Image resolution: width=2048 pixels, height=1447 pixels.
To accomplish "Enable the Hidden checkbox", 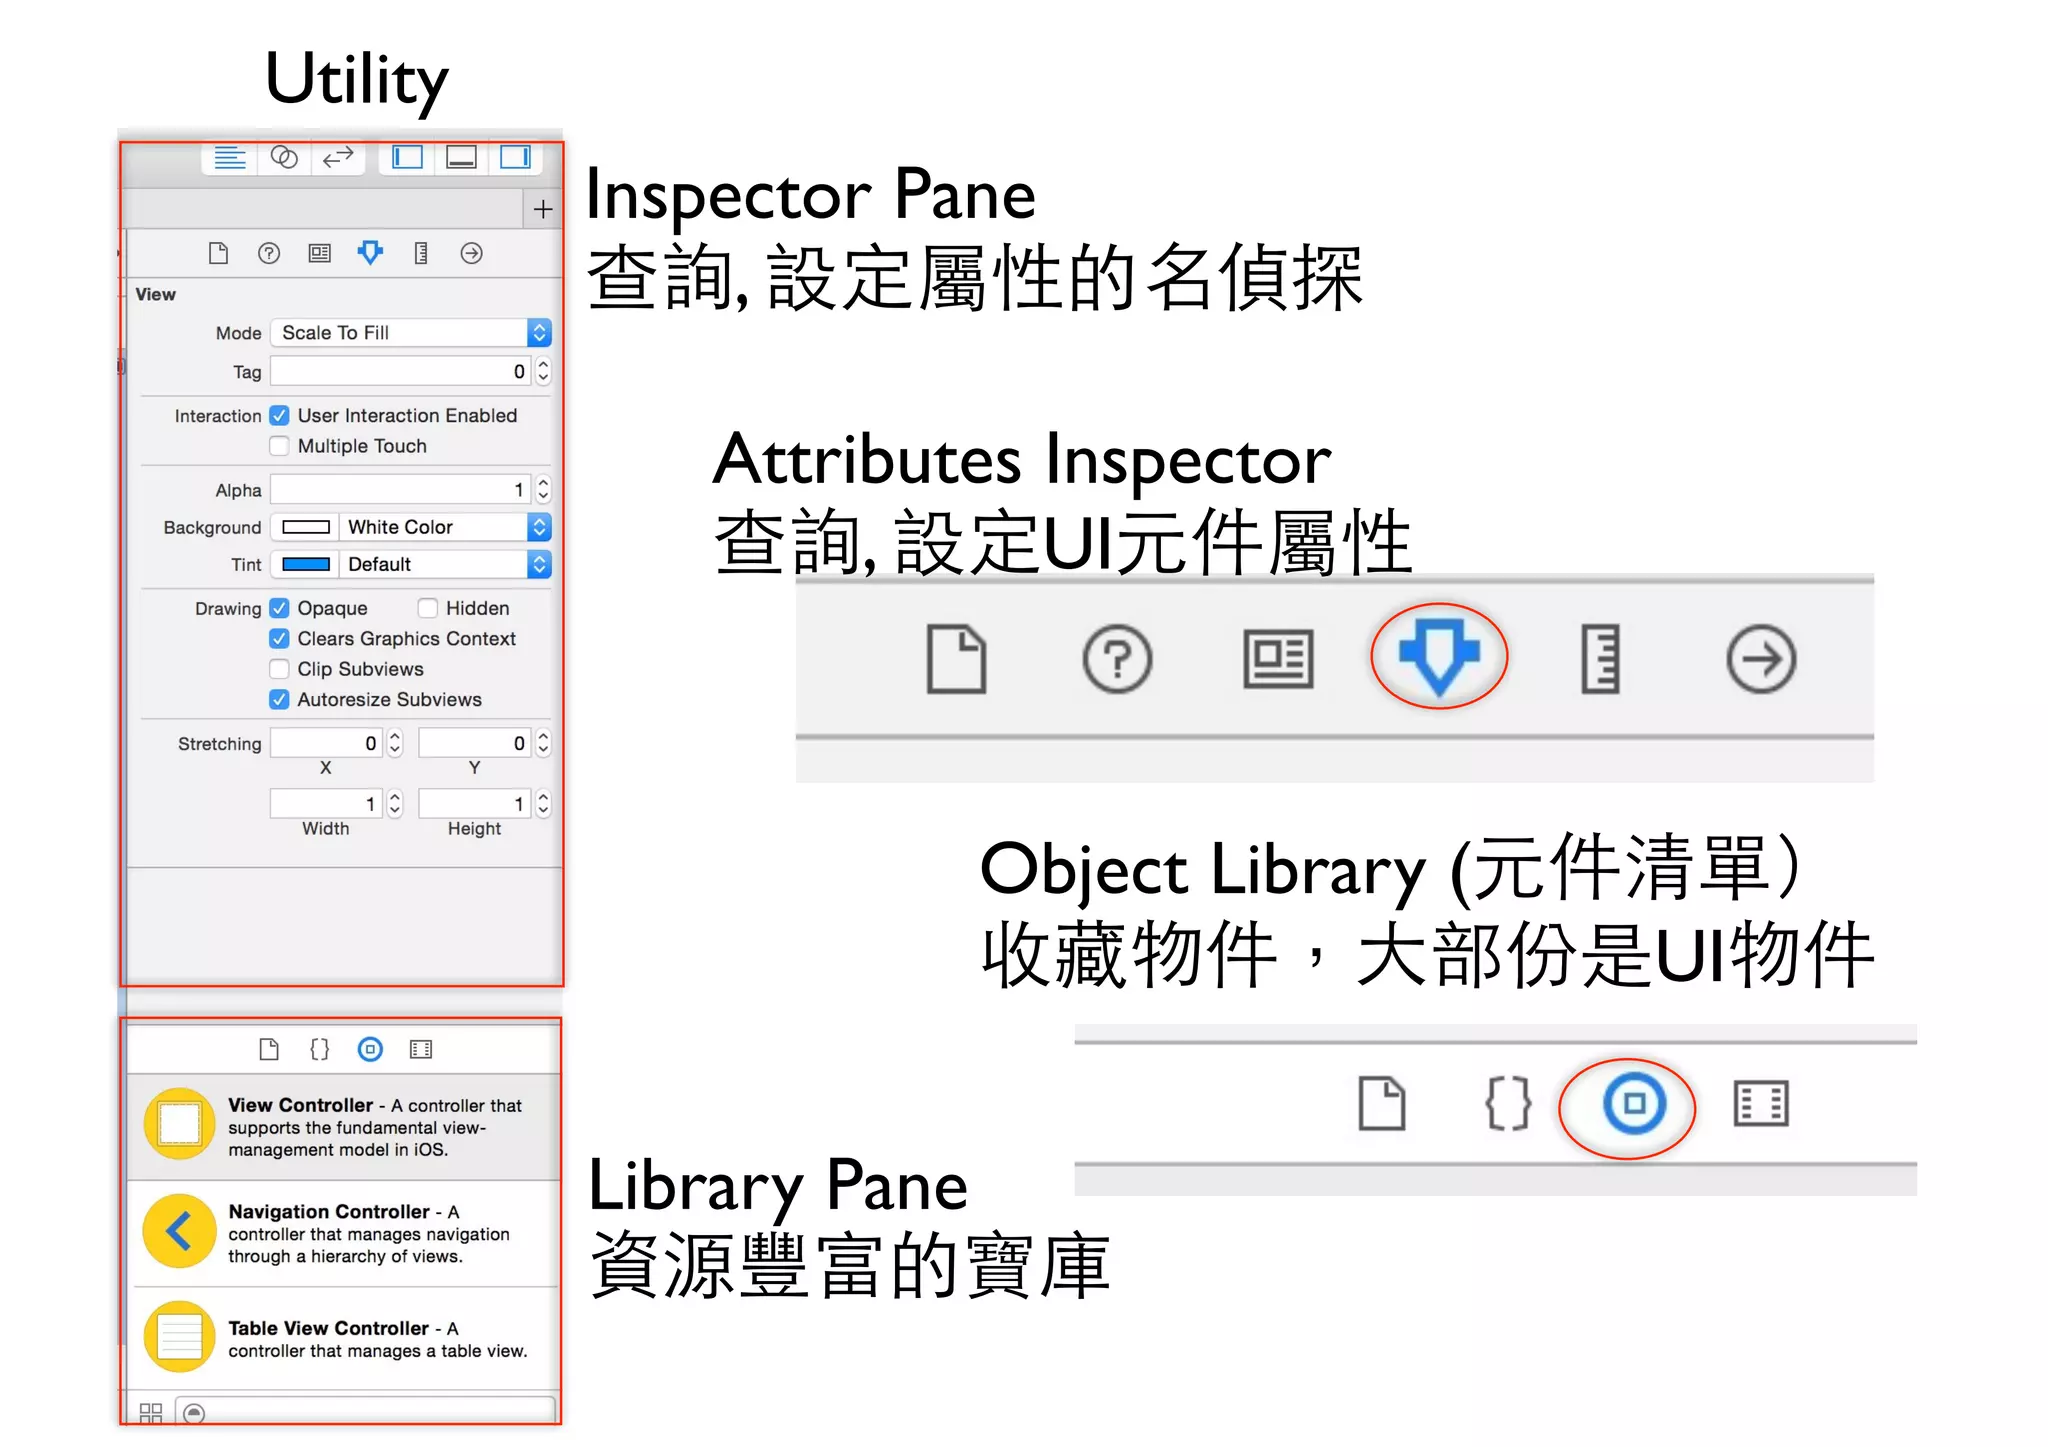I will (428, 608).
